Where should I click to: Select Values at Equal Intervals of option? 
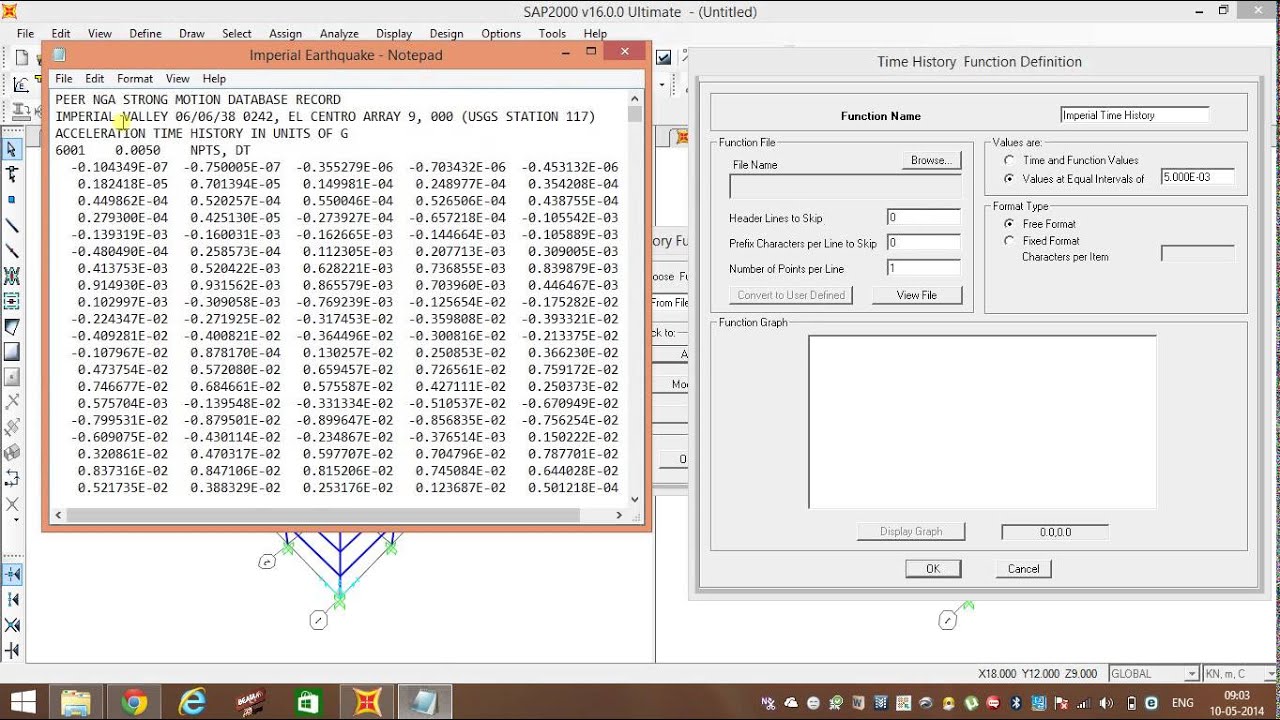[1009, 179]
